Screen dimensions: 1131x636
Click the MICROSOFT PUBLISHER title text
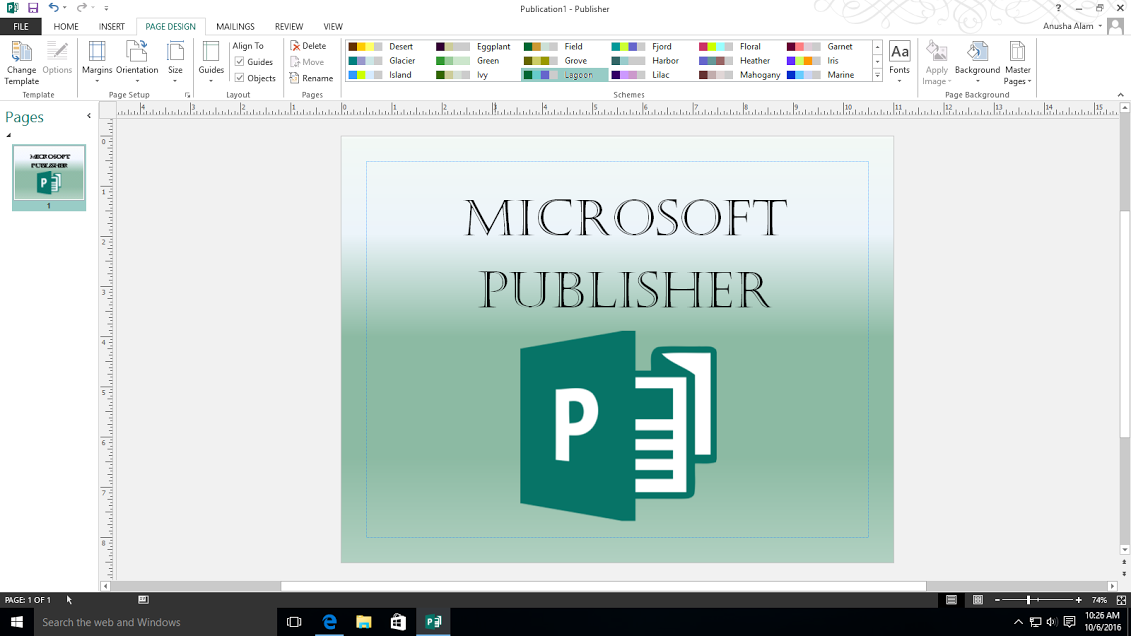point(625,253)
